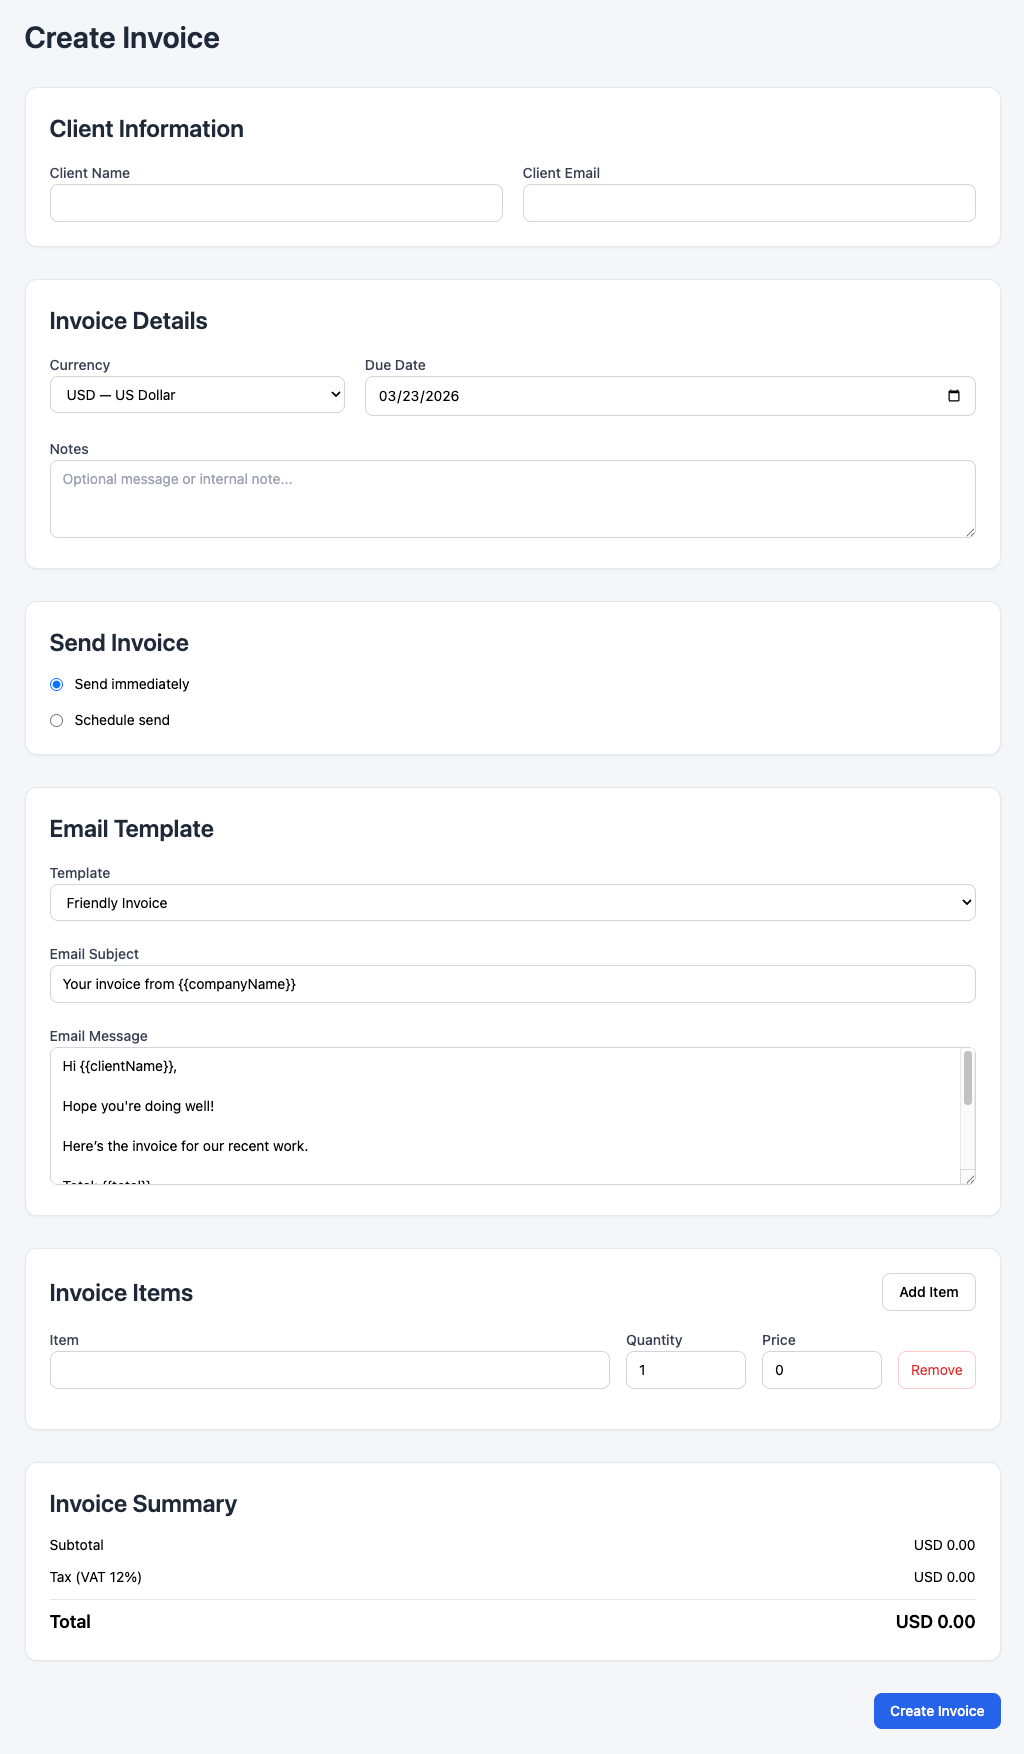The height and width of the screenshot is (1754, 1024).
Task: Click the optional Notes text area
Action: (512, 498)
